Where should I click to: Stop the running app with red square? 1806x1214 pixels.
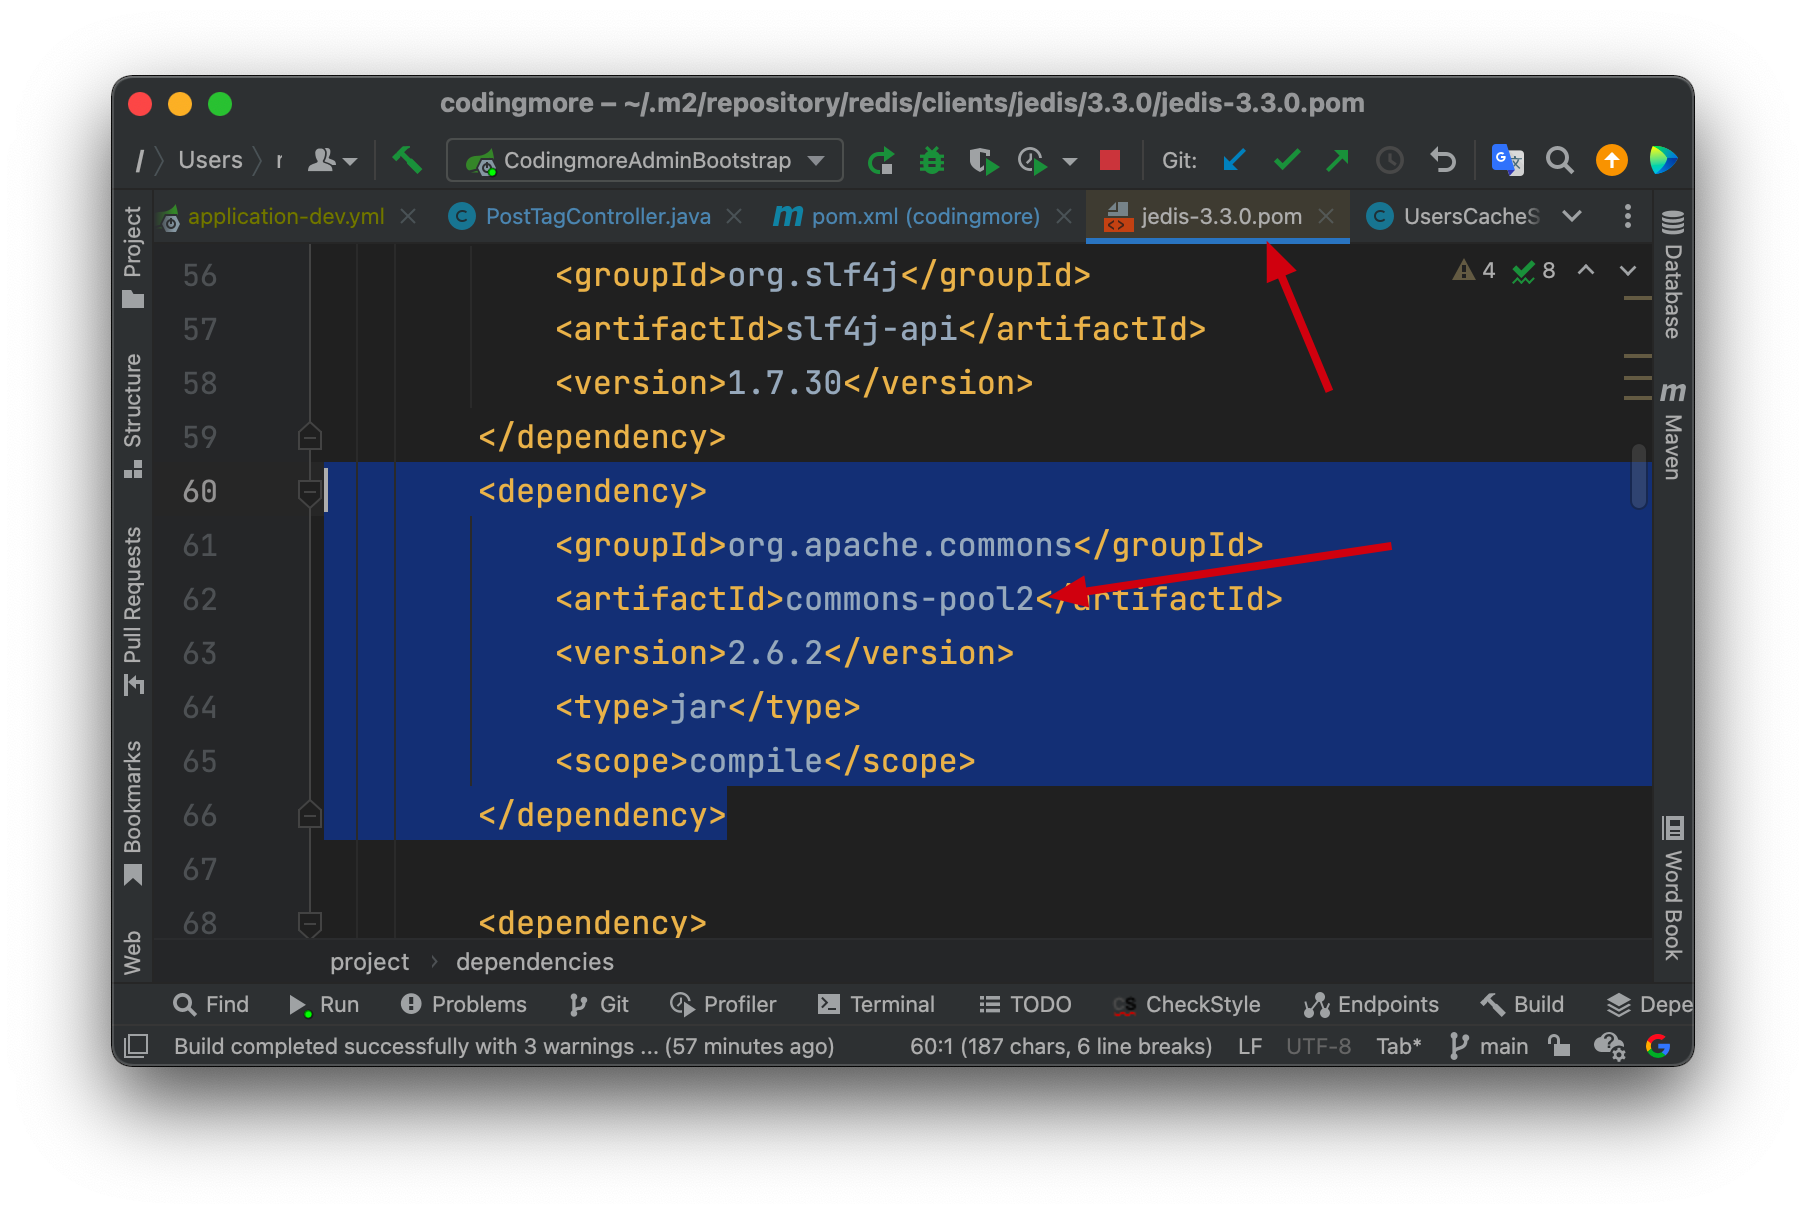click(x=1109, y=160)
